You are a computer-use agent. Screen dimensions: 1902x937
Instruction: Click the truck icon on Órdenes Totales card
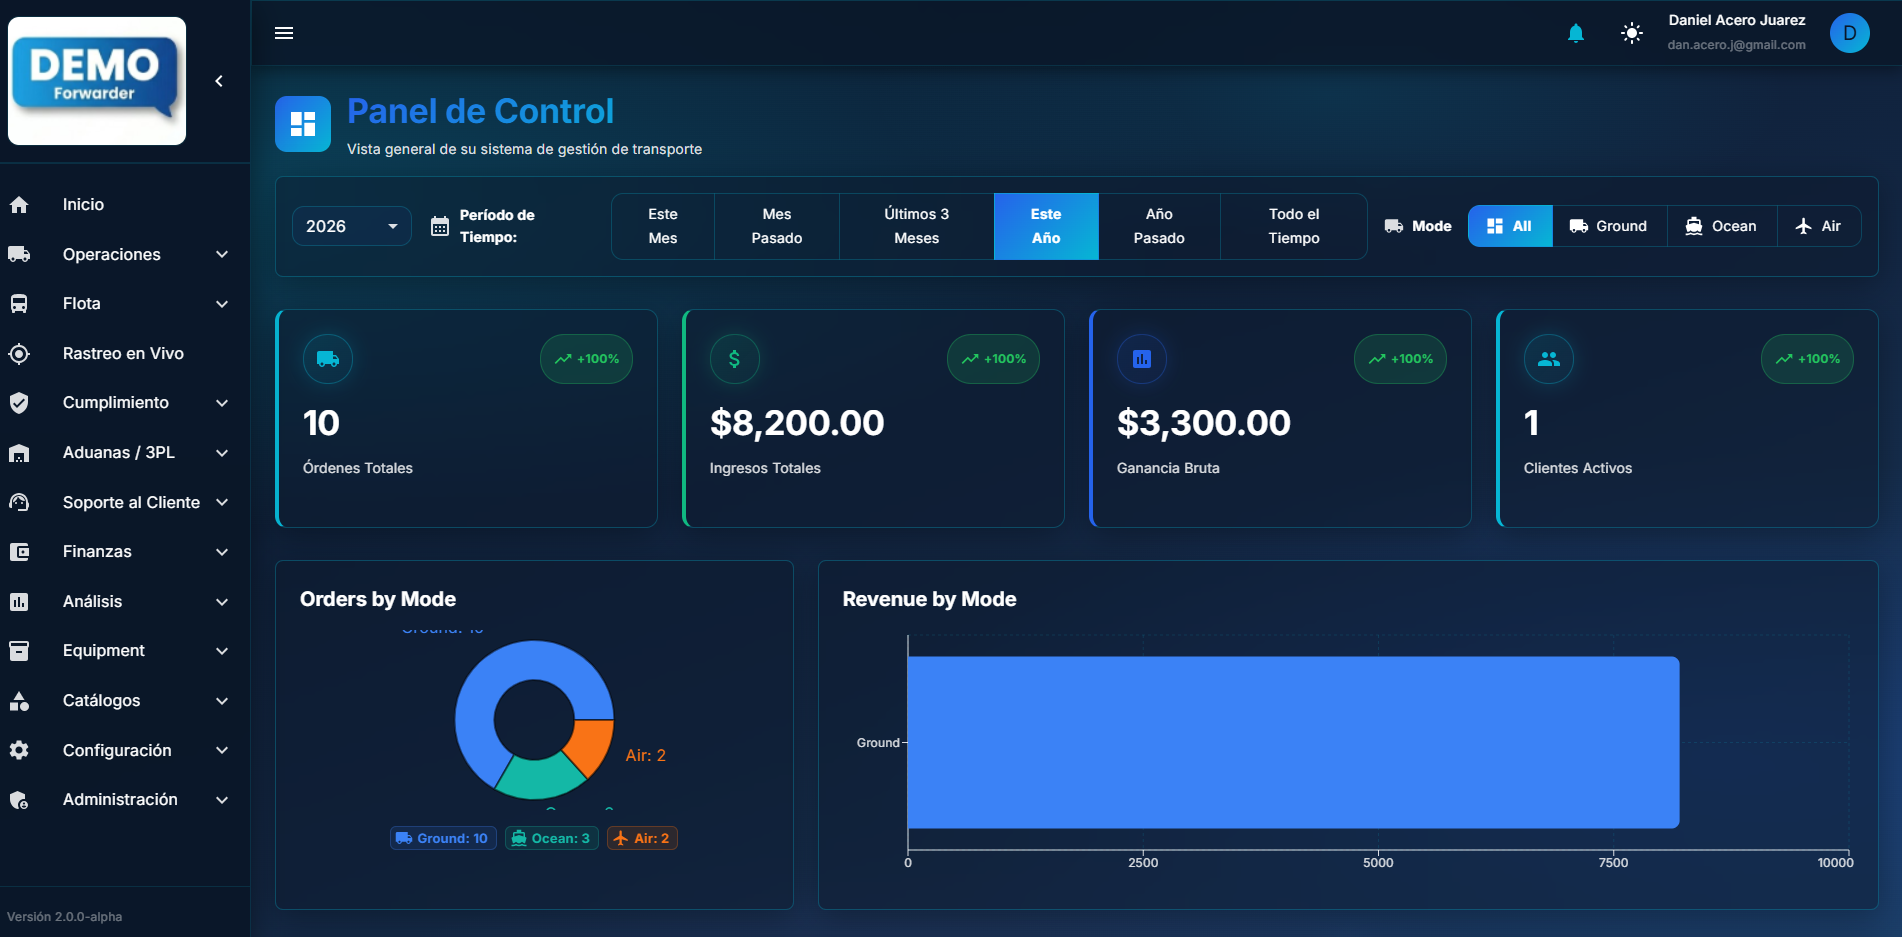[327, 359]
